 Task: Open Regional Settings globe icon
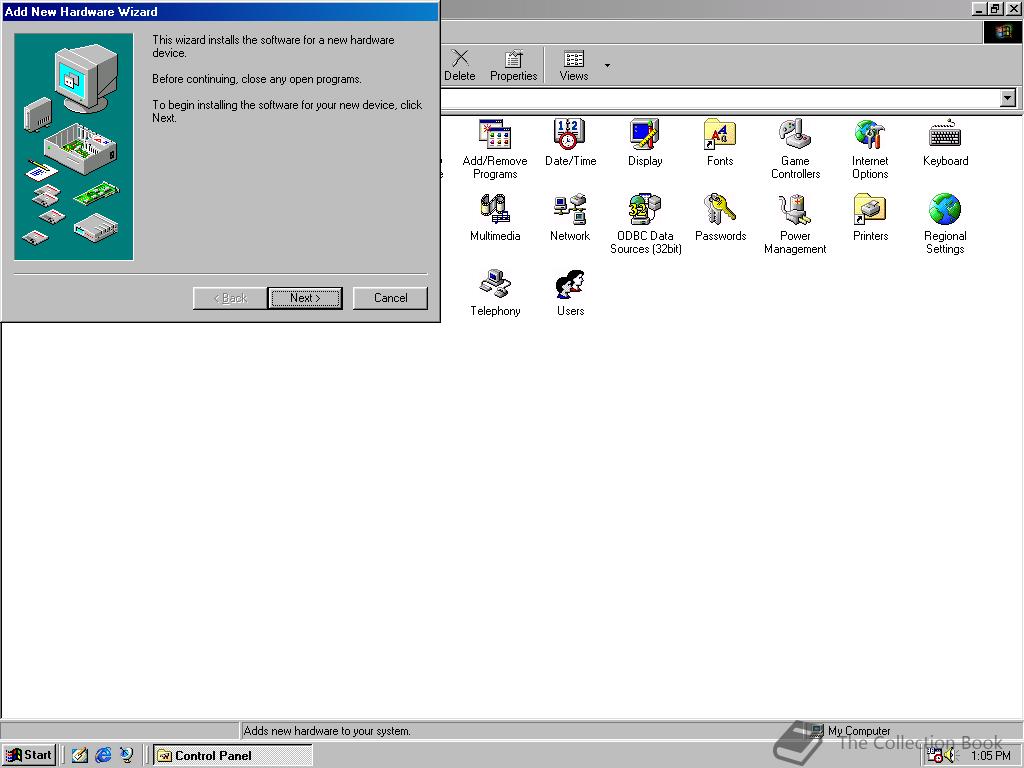coord(945,224)
